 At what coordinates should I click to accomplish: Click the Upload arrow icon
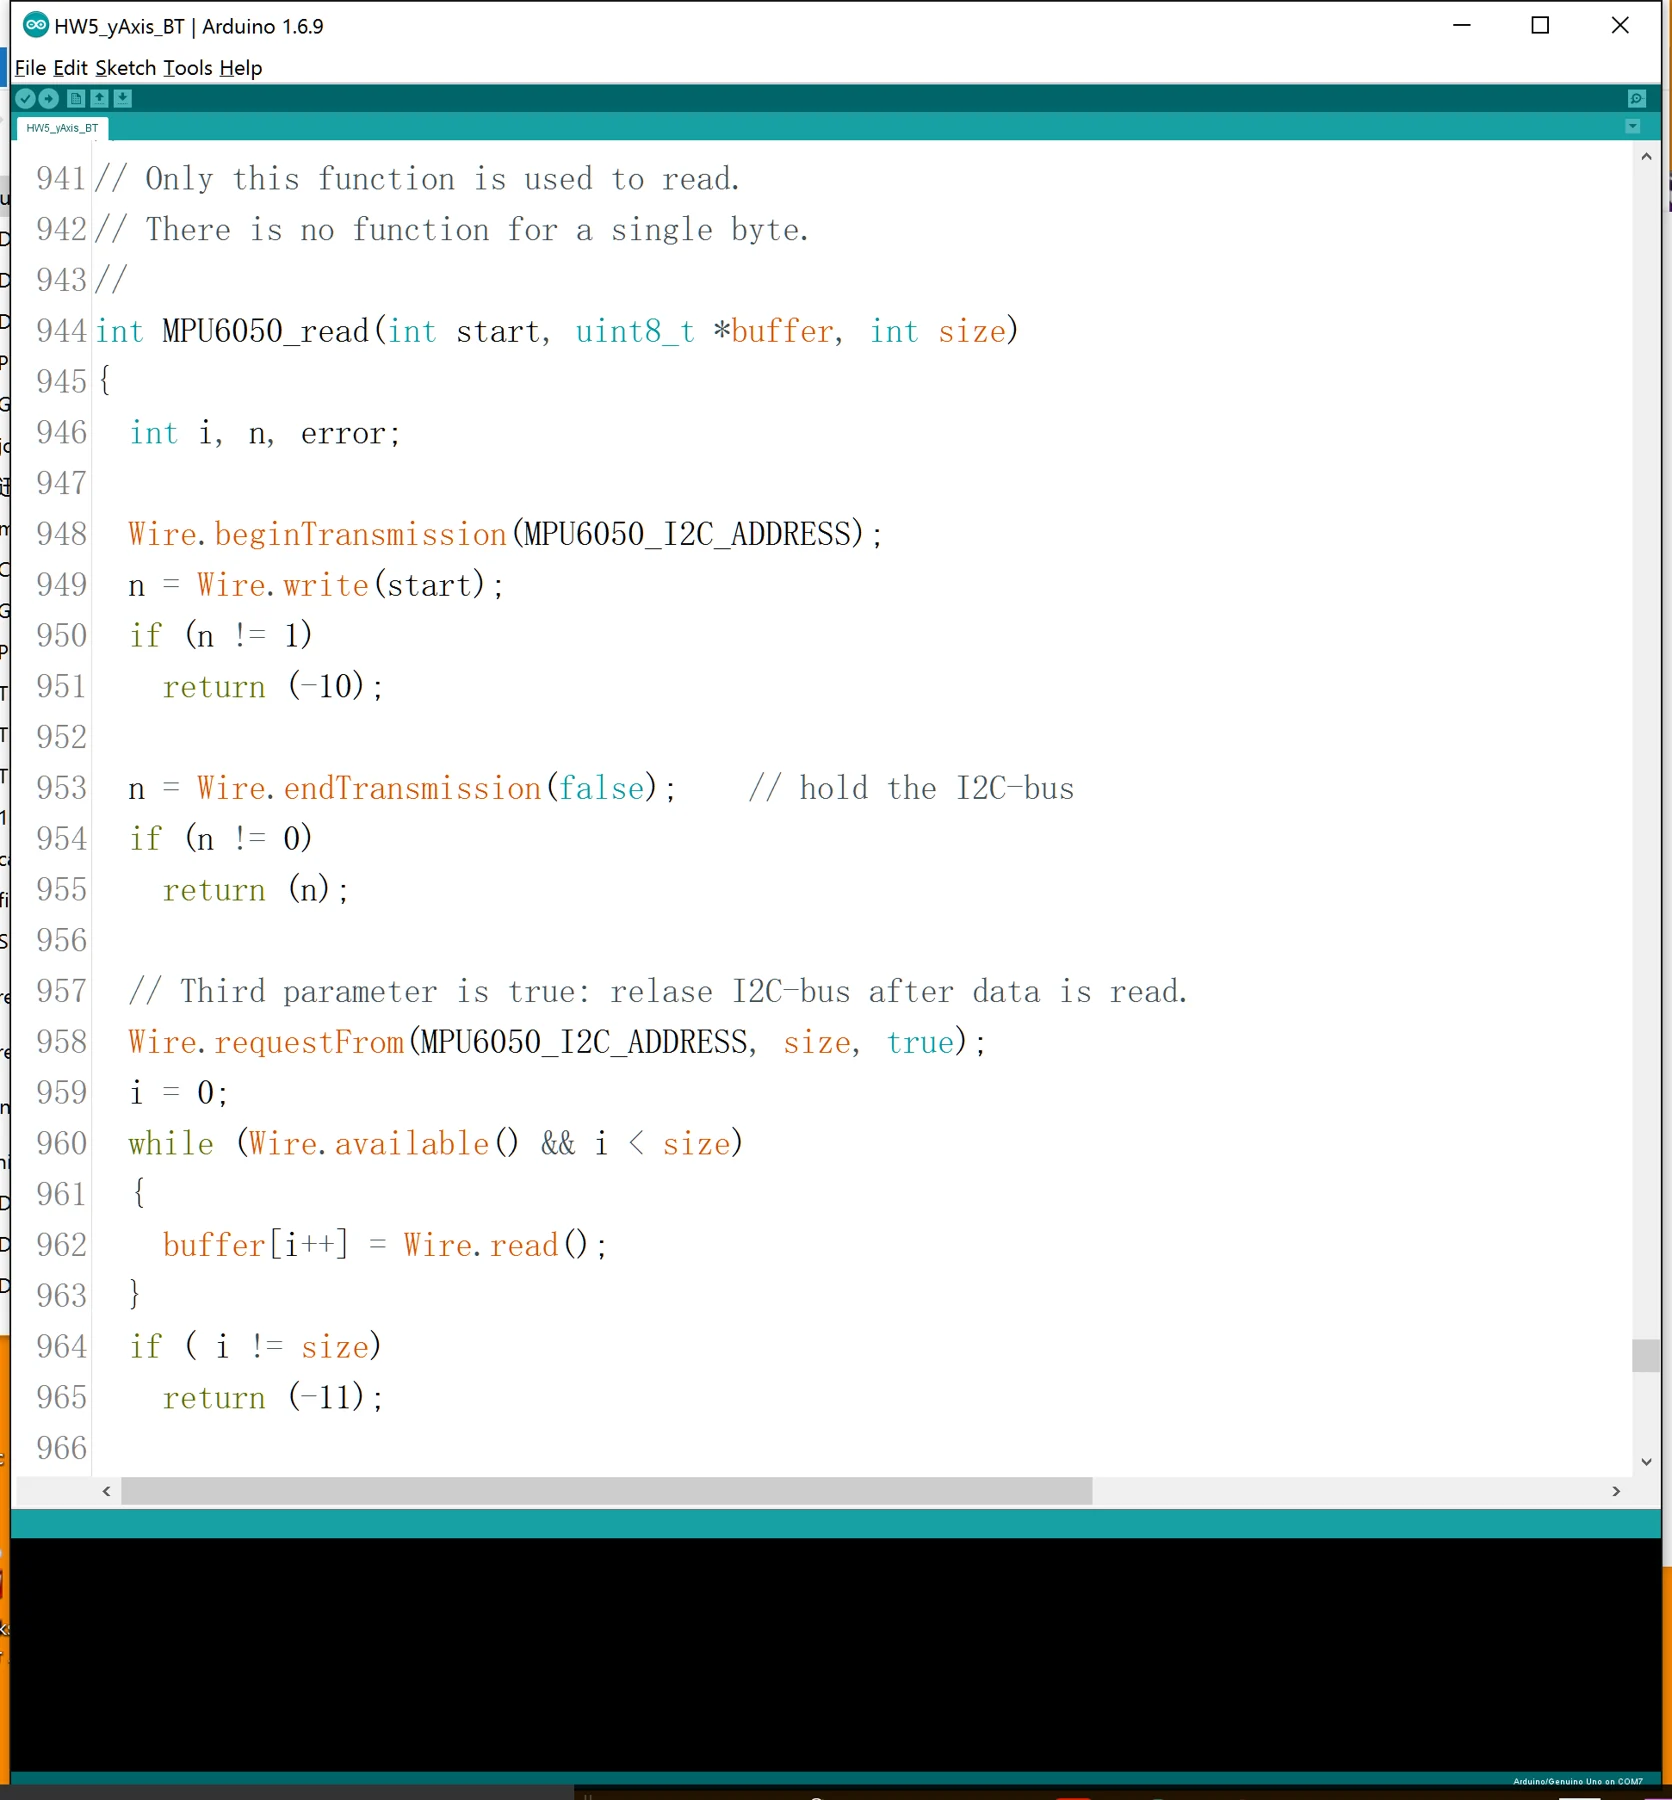click(48, 98)
